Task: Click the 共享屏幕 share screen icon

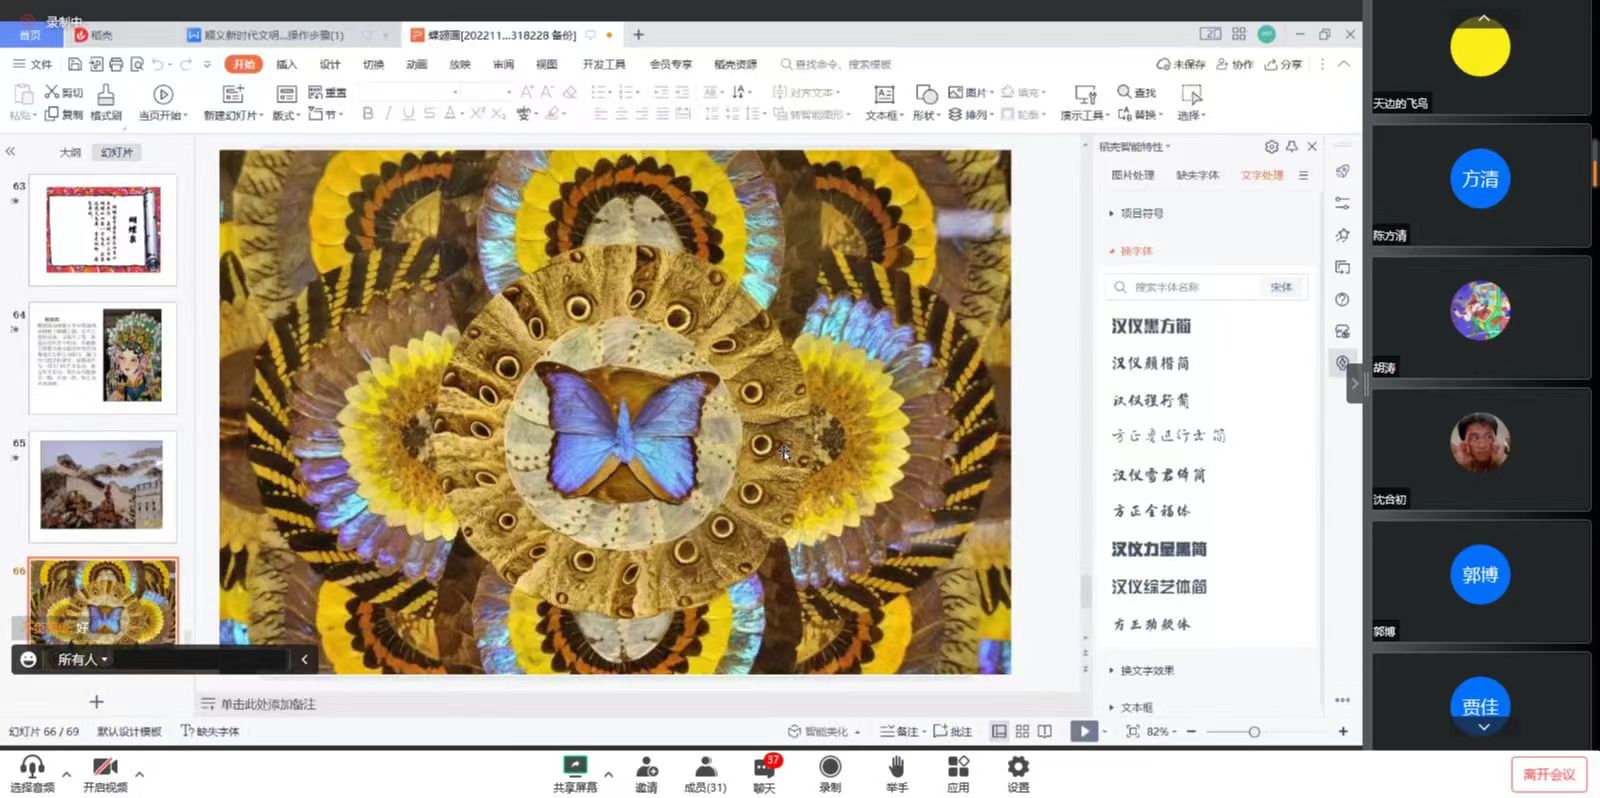Action: 575,767
